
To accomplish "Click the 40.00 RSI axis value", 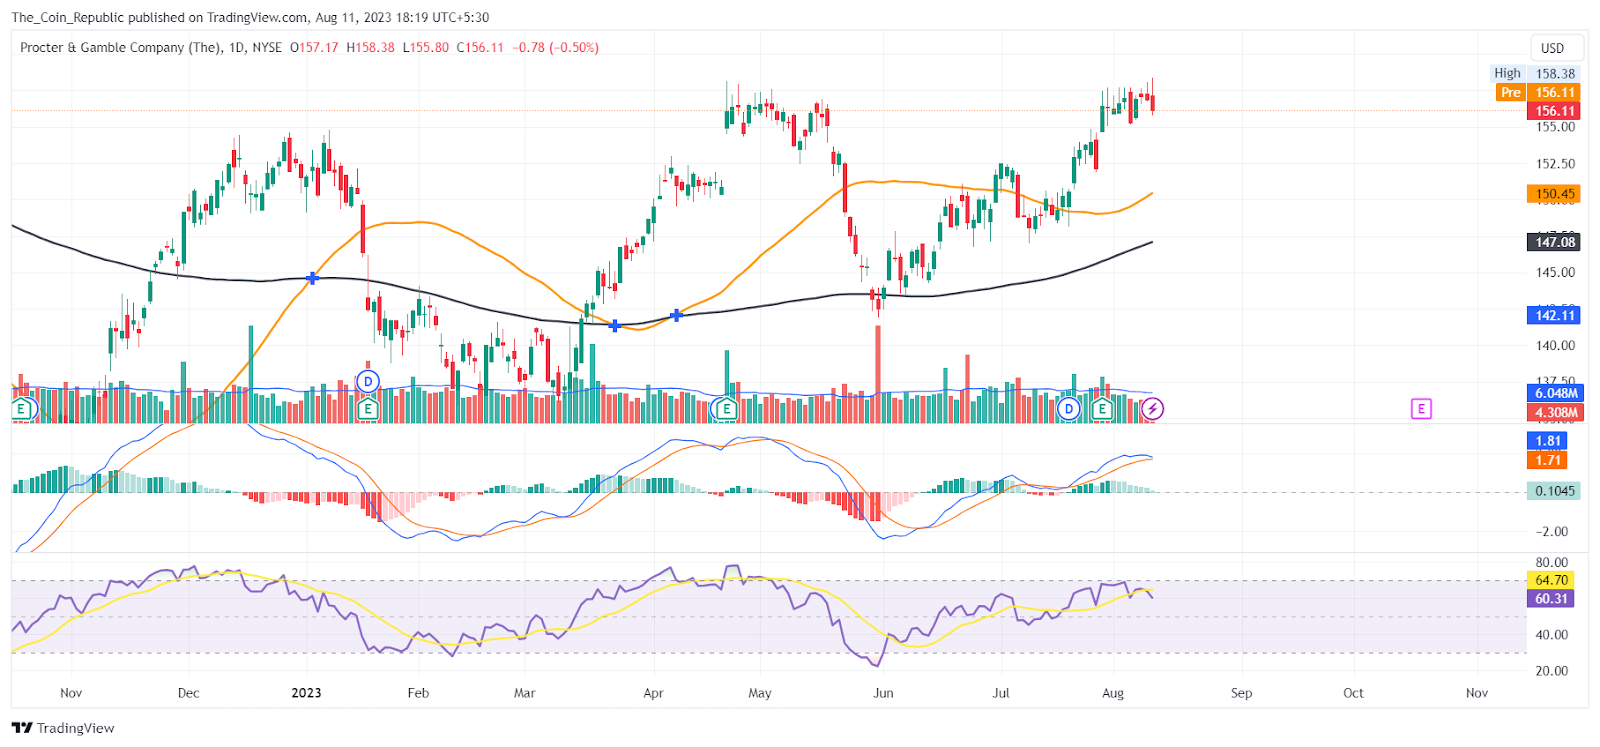I will [x=1552, y=635].
